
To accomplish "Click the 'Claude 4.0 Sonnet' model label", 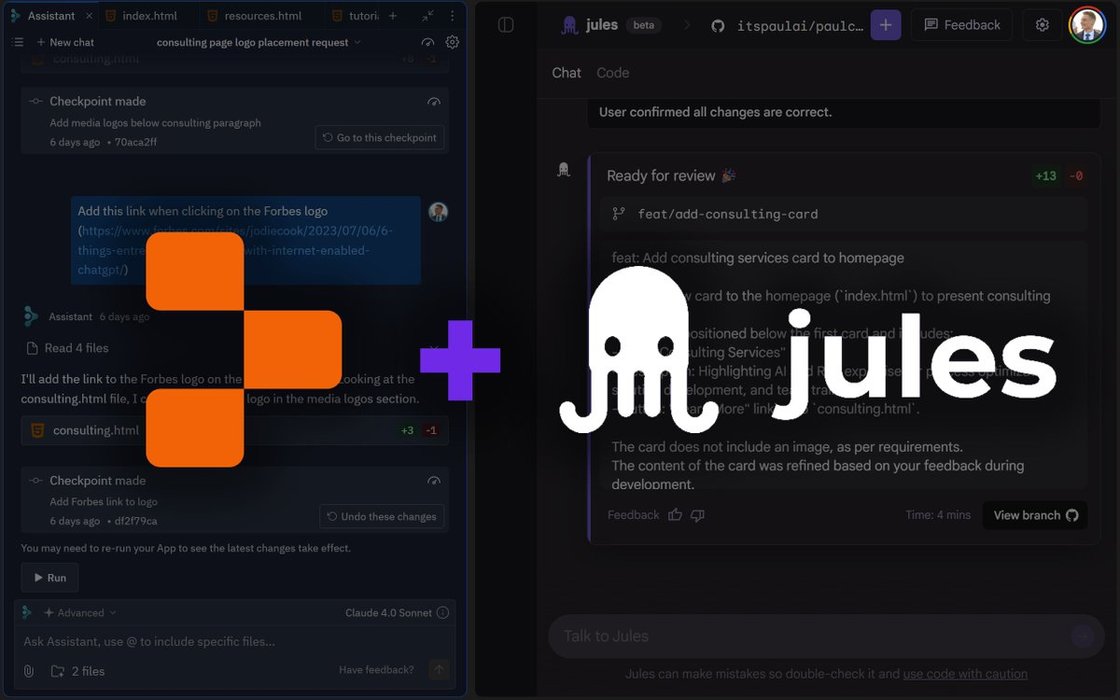I will click(389, 613).
